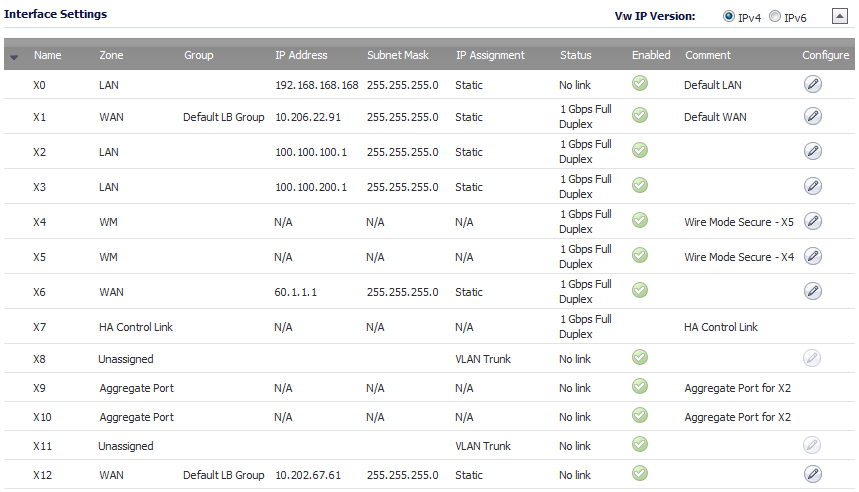
Task: Edit the X5 interface settings
Action: [812, 256]
